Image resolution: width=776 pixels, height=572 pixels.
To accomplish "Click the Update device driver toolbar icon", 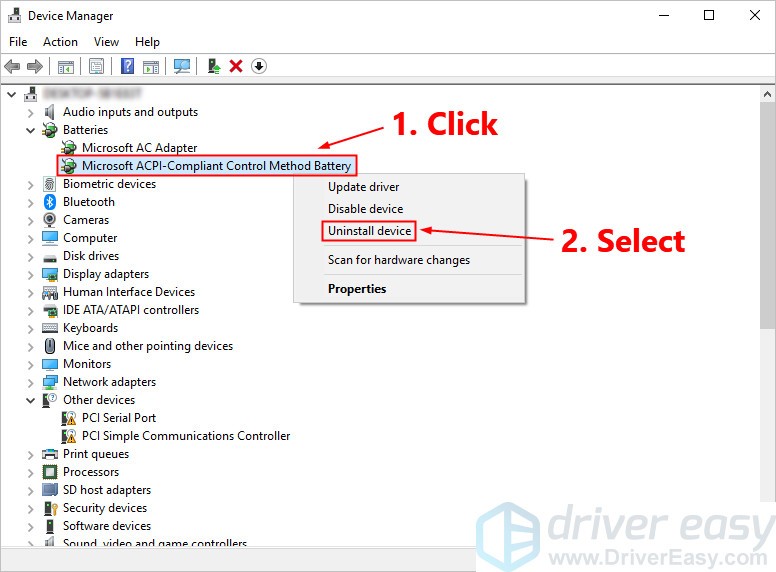I will (x=214, y=66).
